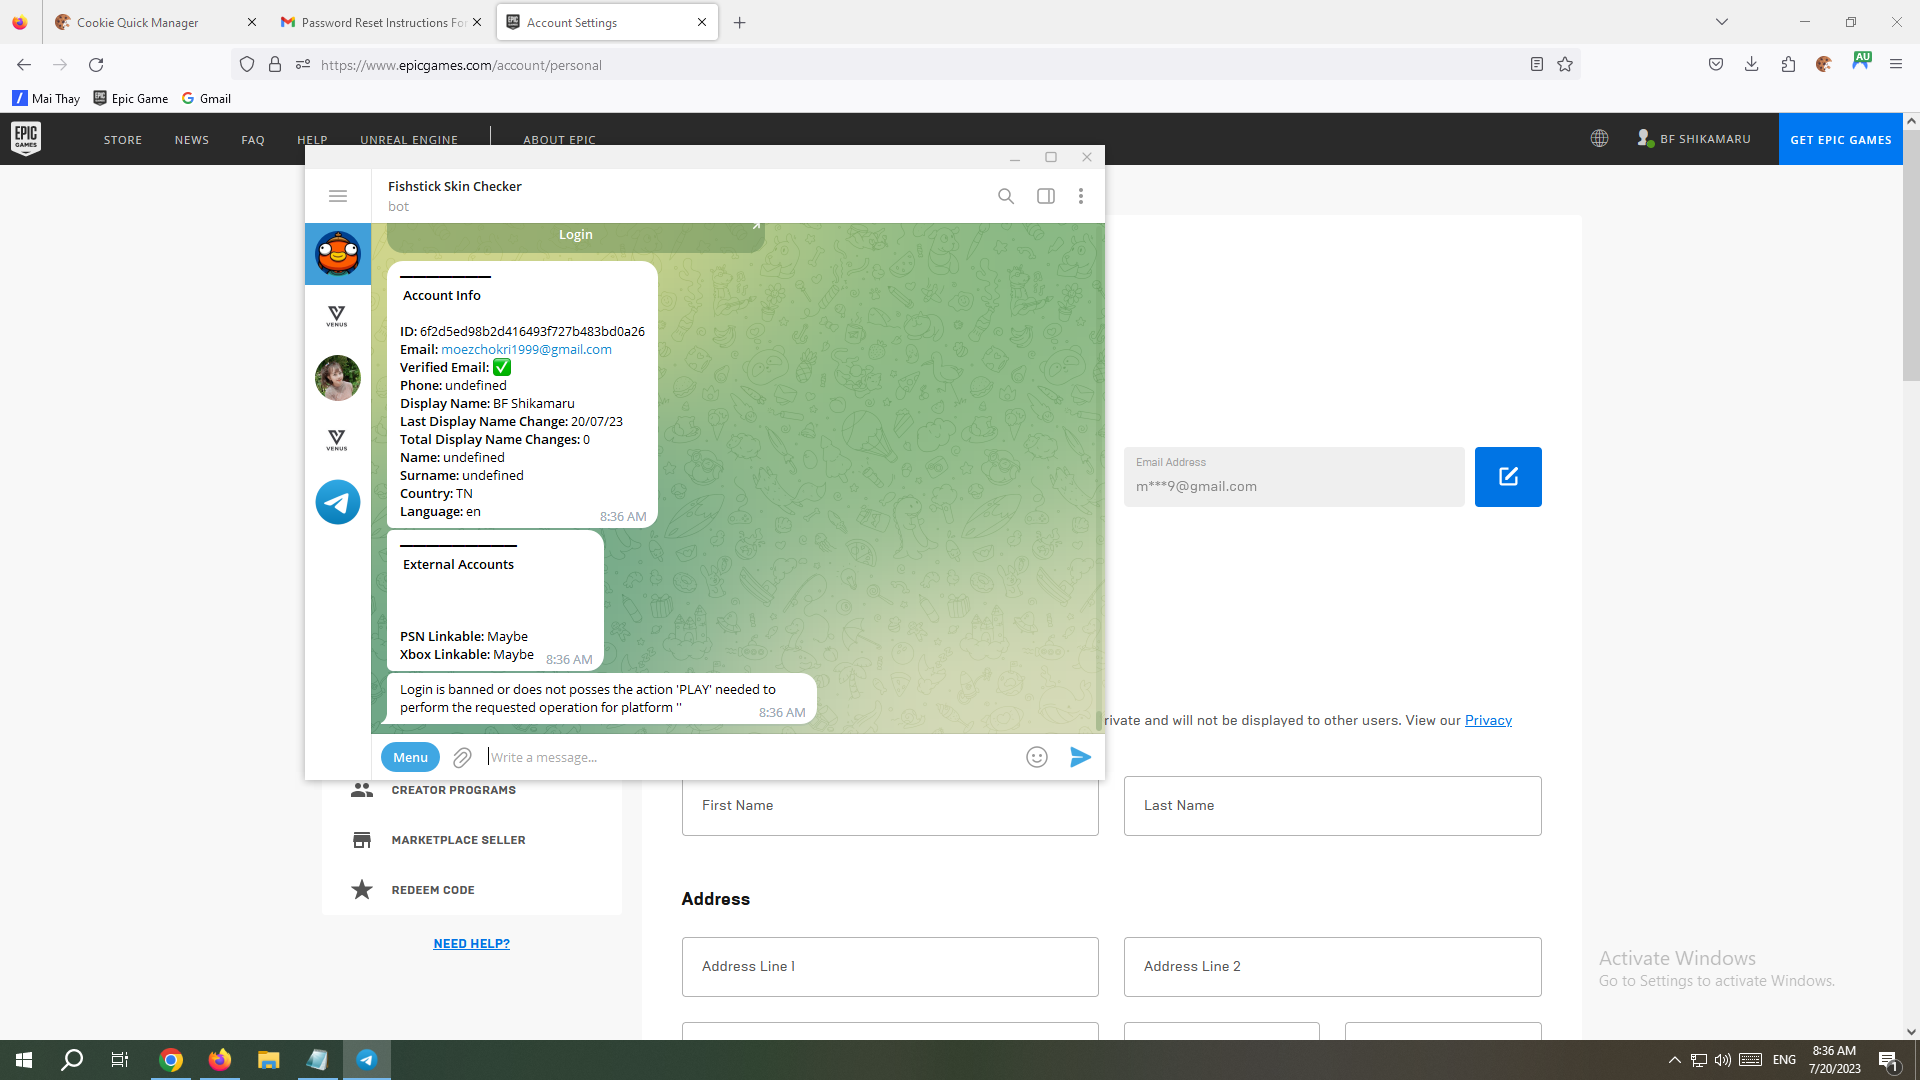Open Firefox extensions puzzle icon
This screenshot has width=1920, height=1080.
(x=1789, y=65)
